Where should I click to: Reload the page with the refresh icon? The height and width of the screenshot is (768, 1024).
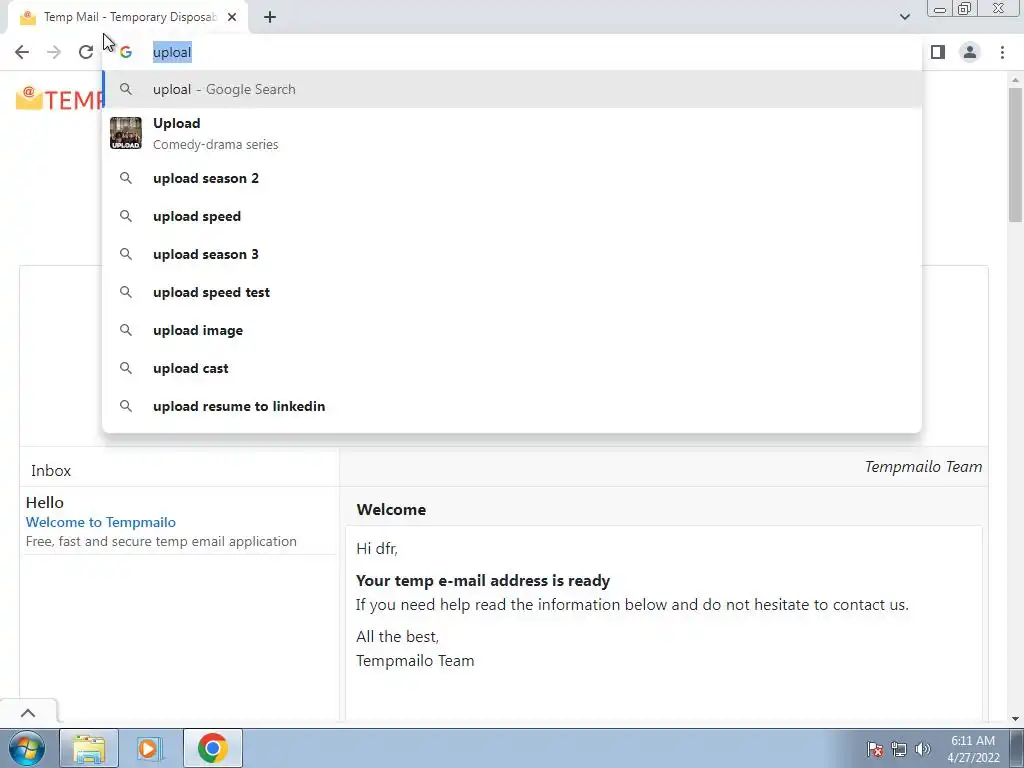[86, 52]
